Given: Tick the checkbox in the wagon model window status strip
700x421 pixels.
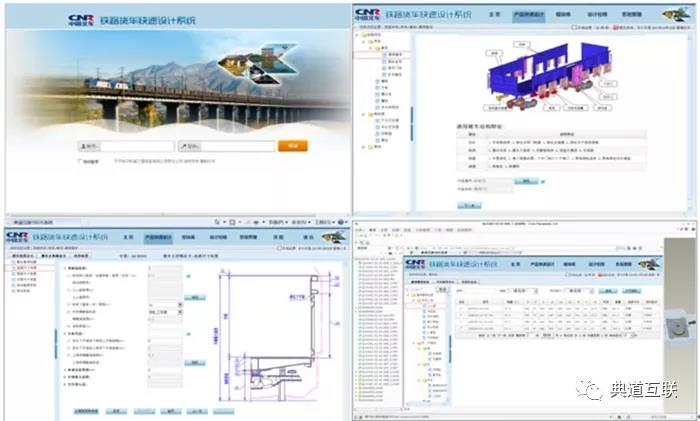Looking at the screenshot, I should [x=574, y=28].
